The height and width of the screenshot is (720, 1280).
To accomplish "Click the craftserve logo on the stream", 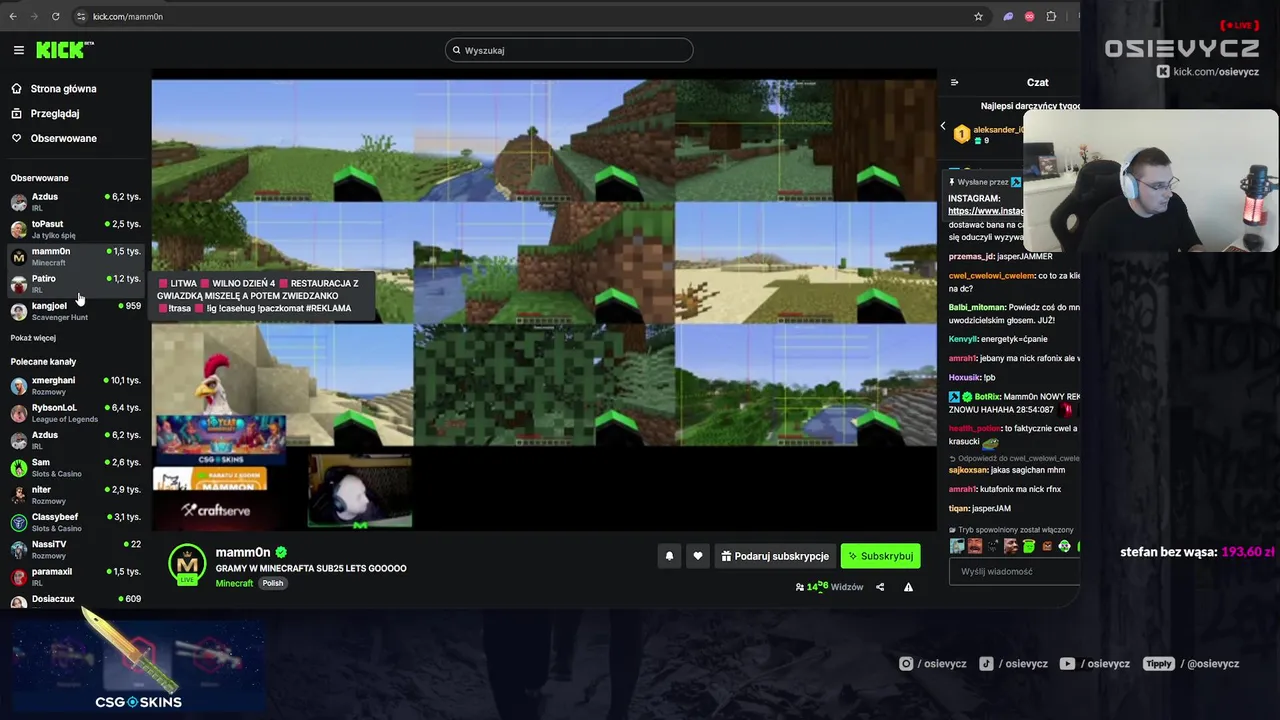I will coord(215,510).
